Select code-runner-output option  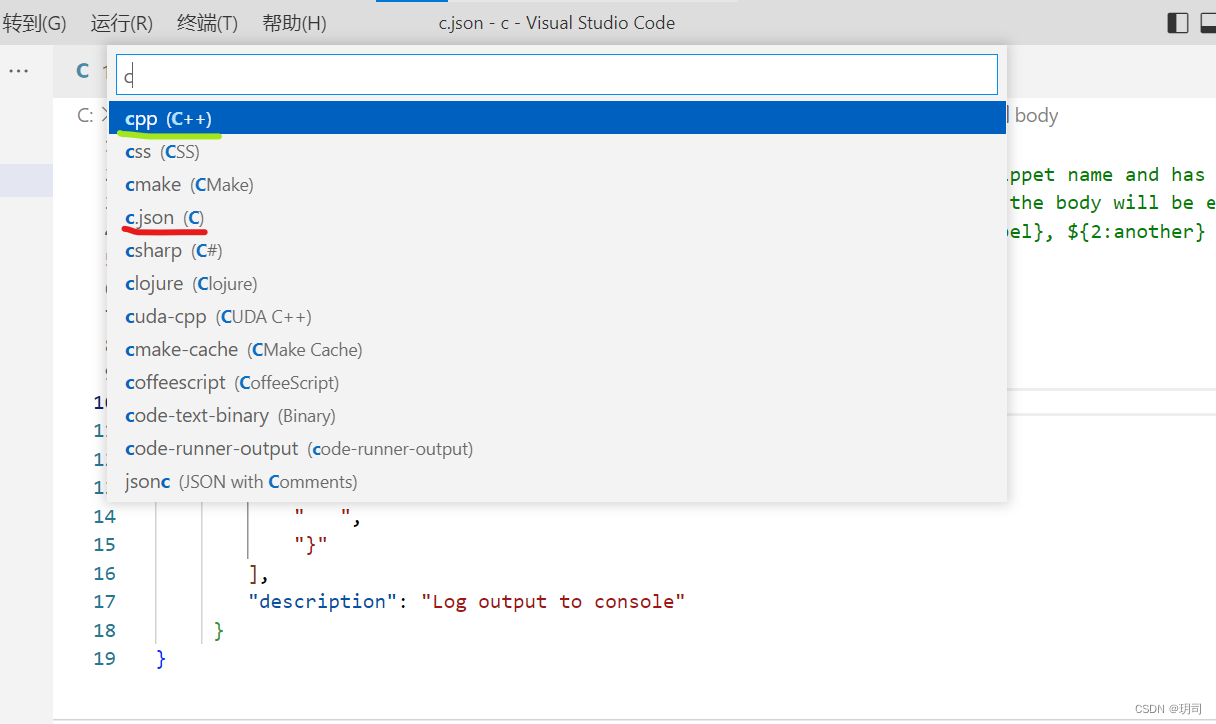point(557,449)
